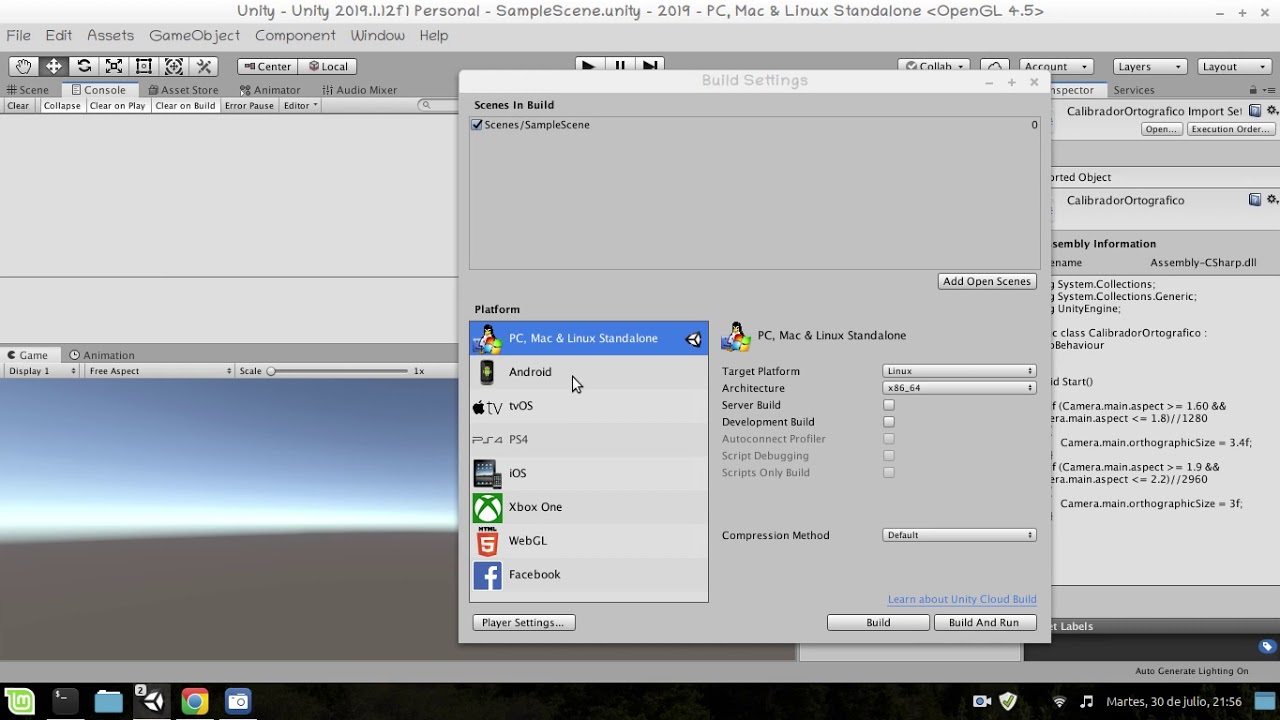Viewport: 1280px width, 720px height.
Task: Click the Play button
Action: [588, 66]
